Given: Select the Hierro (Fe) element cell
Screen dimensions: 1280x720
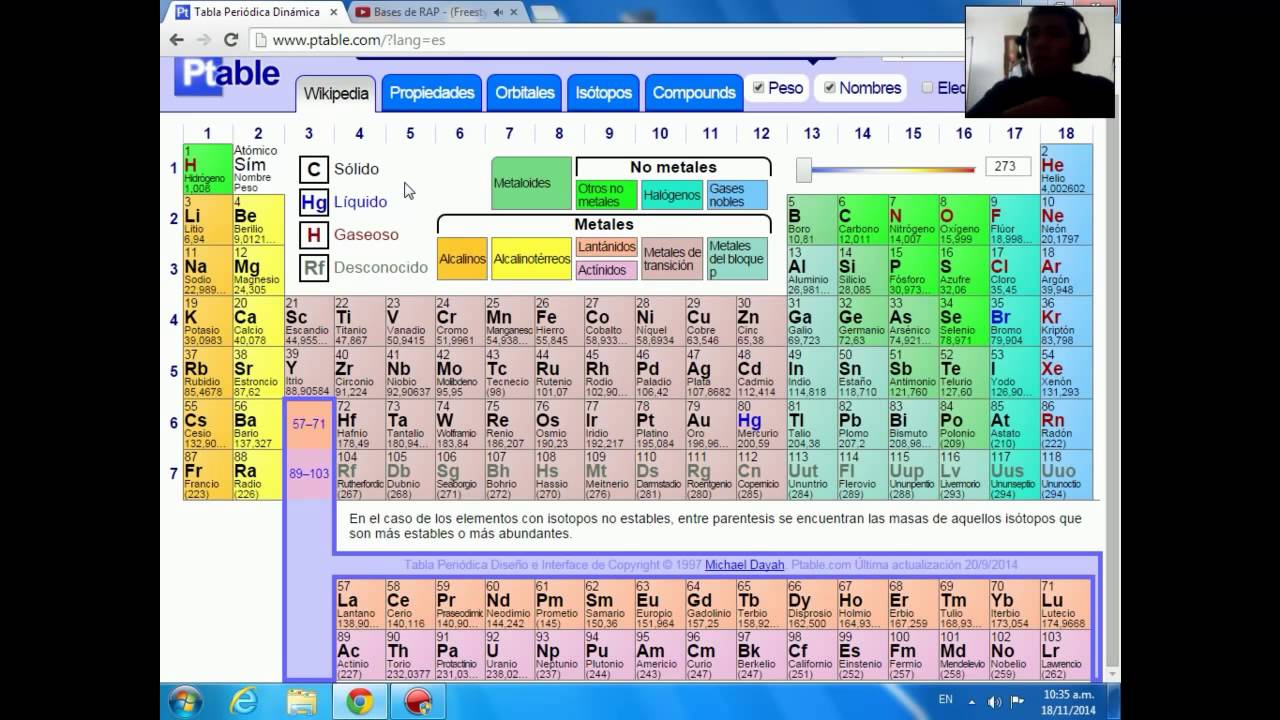Looking at the screenshot, I should pyautogui.click(x=559, y=321).
